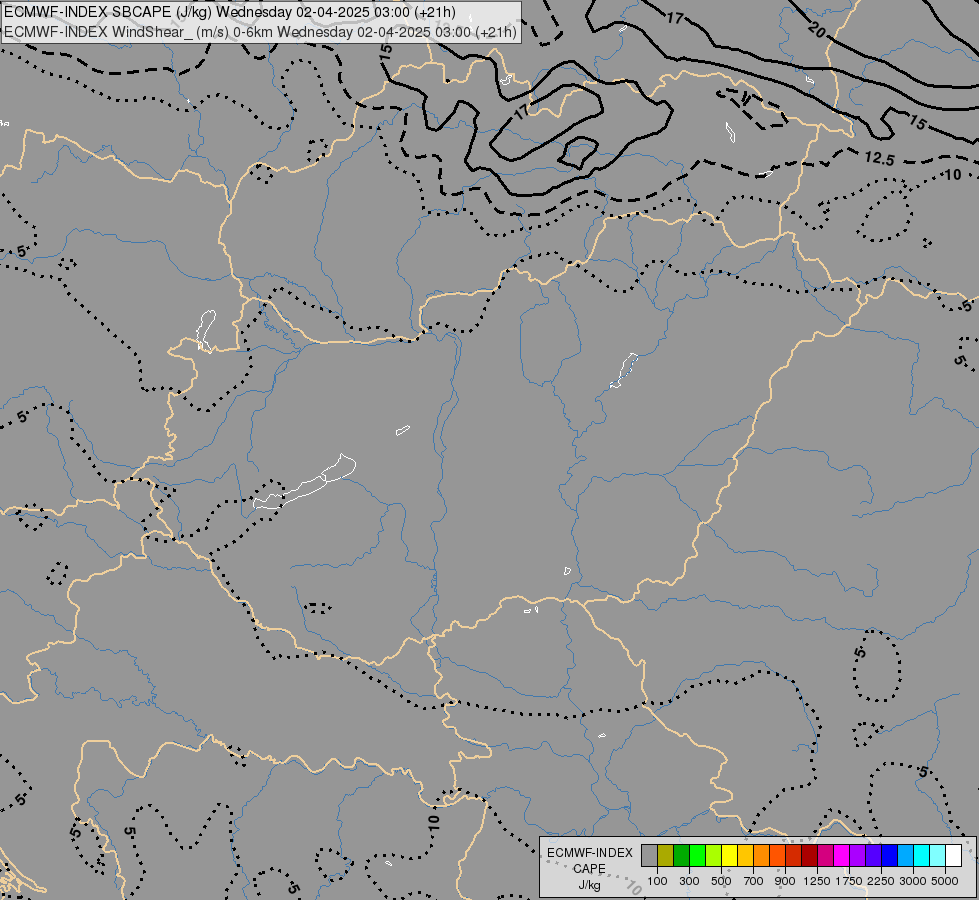Click the dark red legend swatch
The width and height of the screenshot is (979, 900).
809,856
